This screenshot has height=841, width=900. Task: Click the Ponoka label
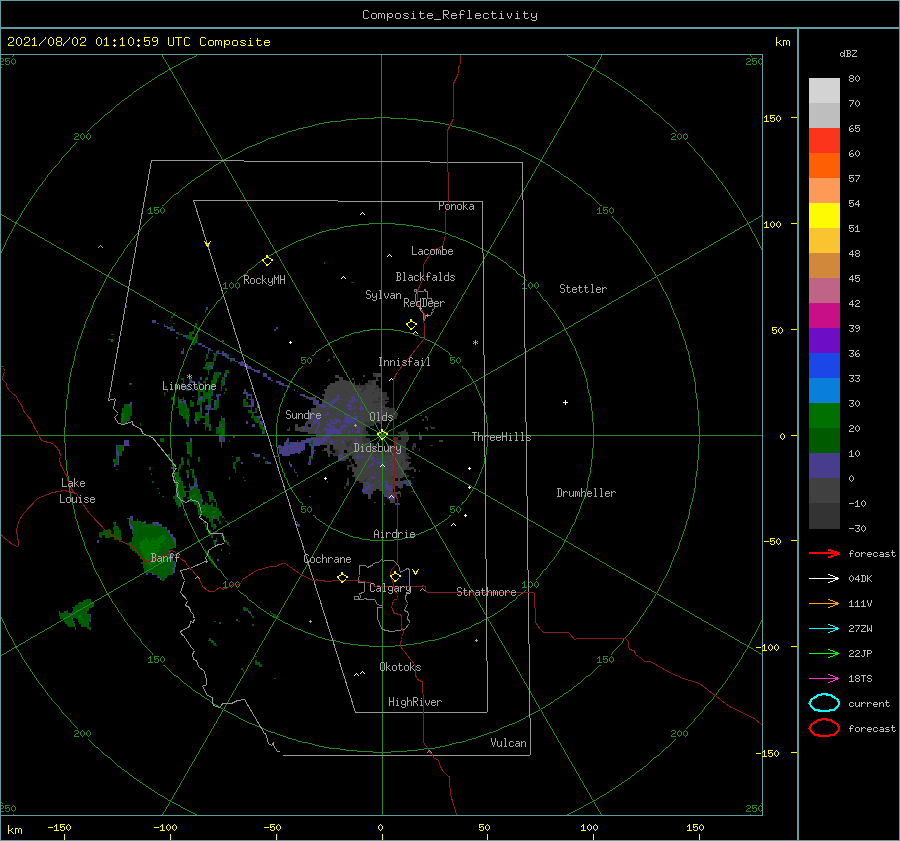coord(456,206)
